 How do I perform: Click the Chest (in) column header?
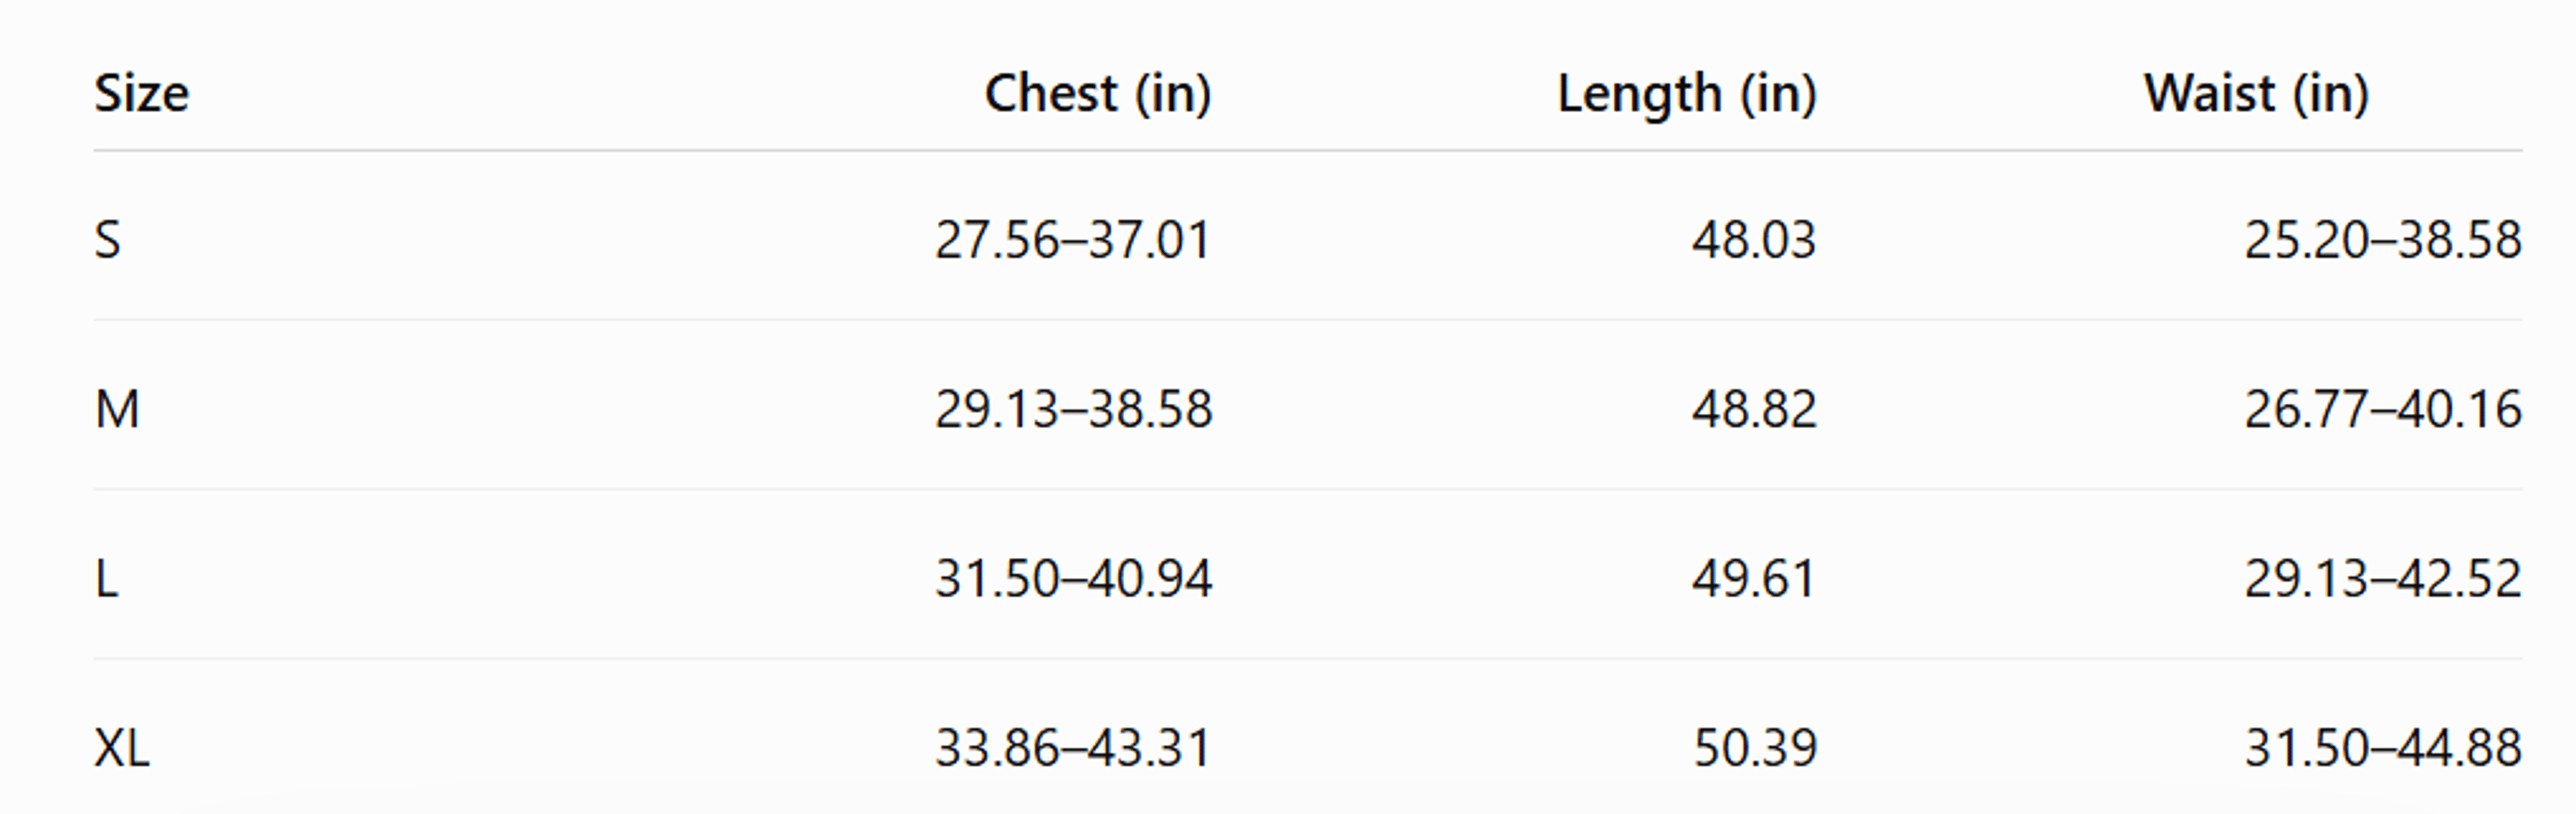pos(1098,94)
